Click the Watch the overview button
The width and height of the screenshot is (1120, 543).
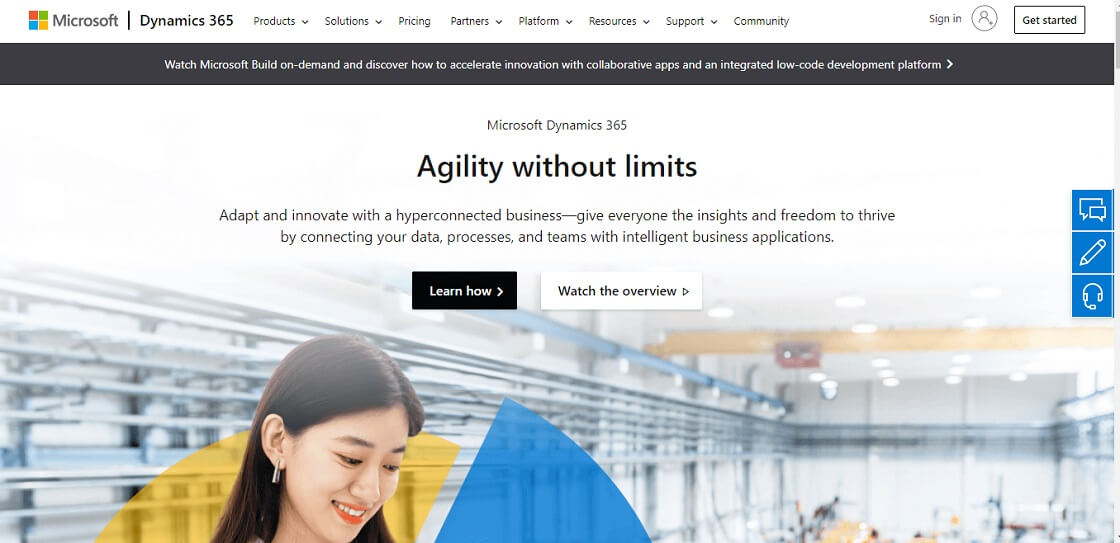pyautogui.click(x=621, y=291)
